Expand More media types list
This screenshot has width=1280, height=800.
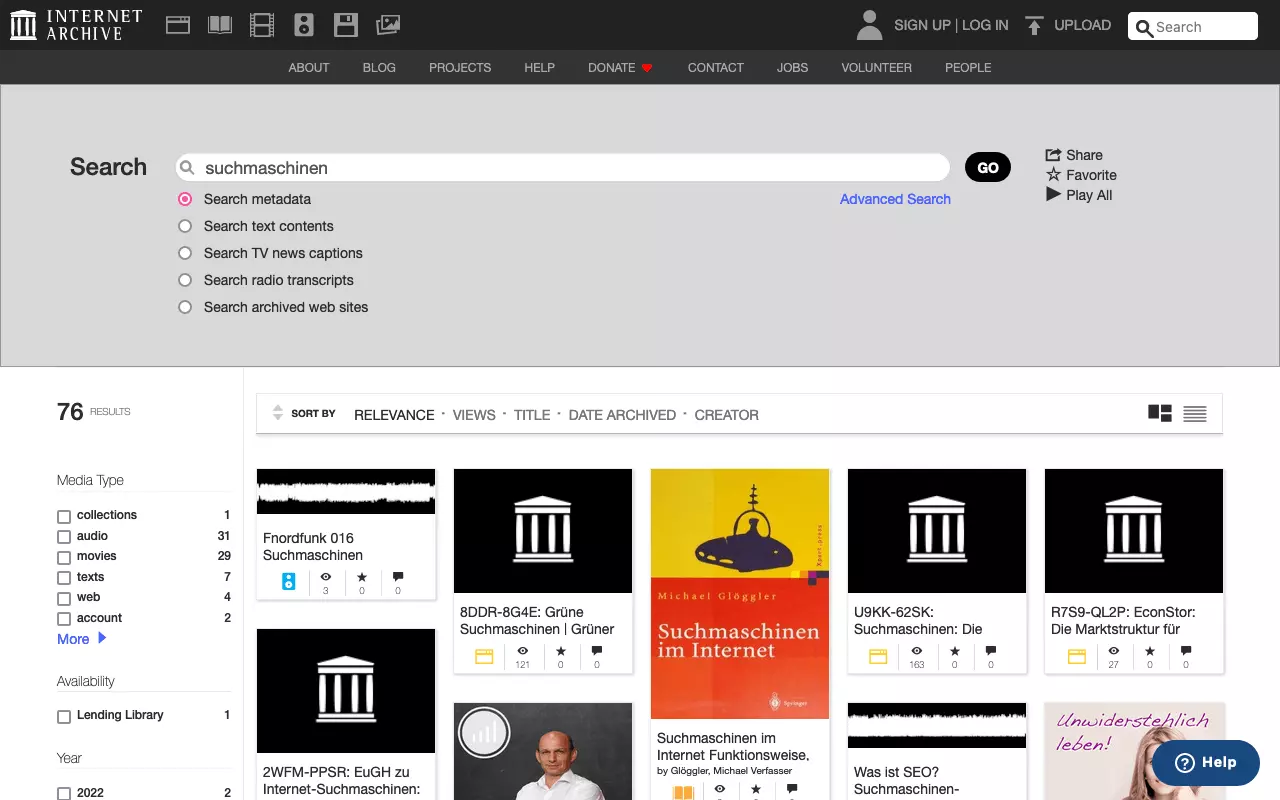coord(82,639)
